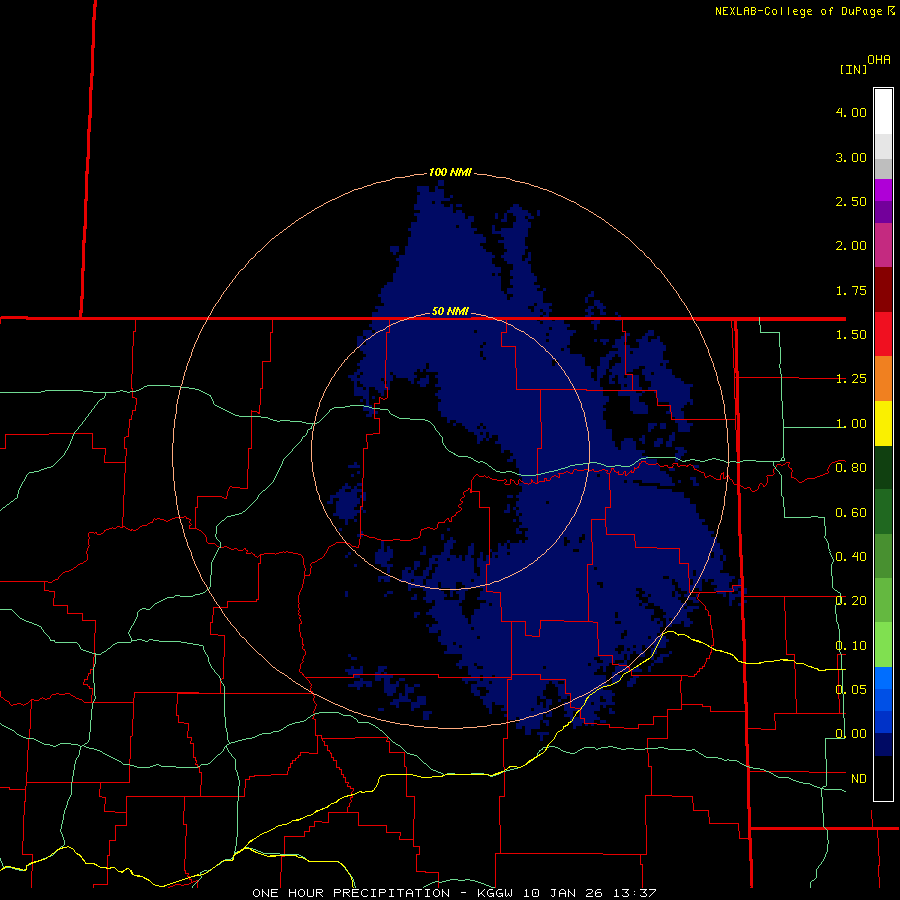Select the 2.50 legend value
This screenshot has height=900, width=900.
tap(851, 201)
